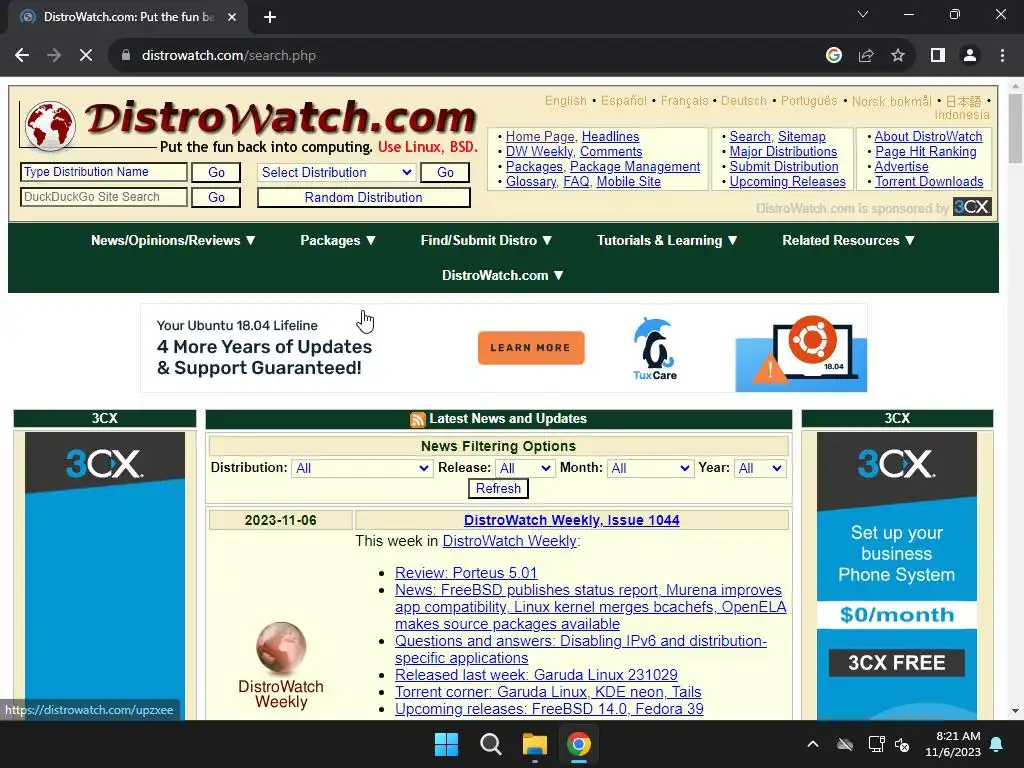This screenshot has width=1024, height=768.
Task: Click Go next to Type Distribution Name
Action: coord(216,172)
